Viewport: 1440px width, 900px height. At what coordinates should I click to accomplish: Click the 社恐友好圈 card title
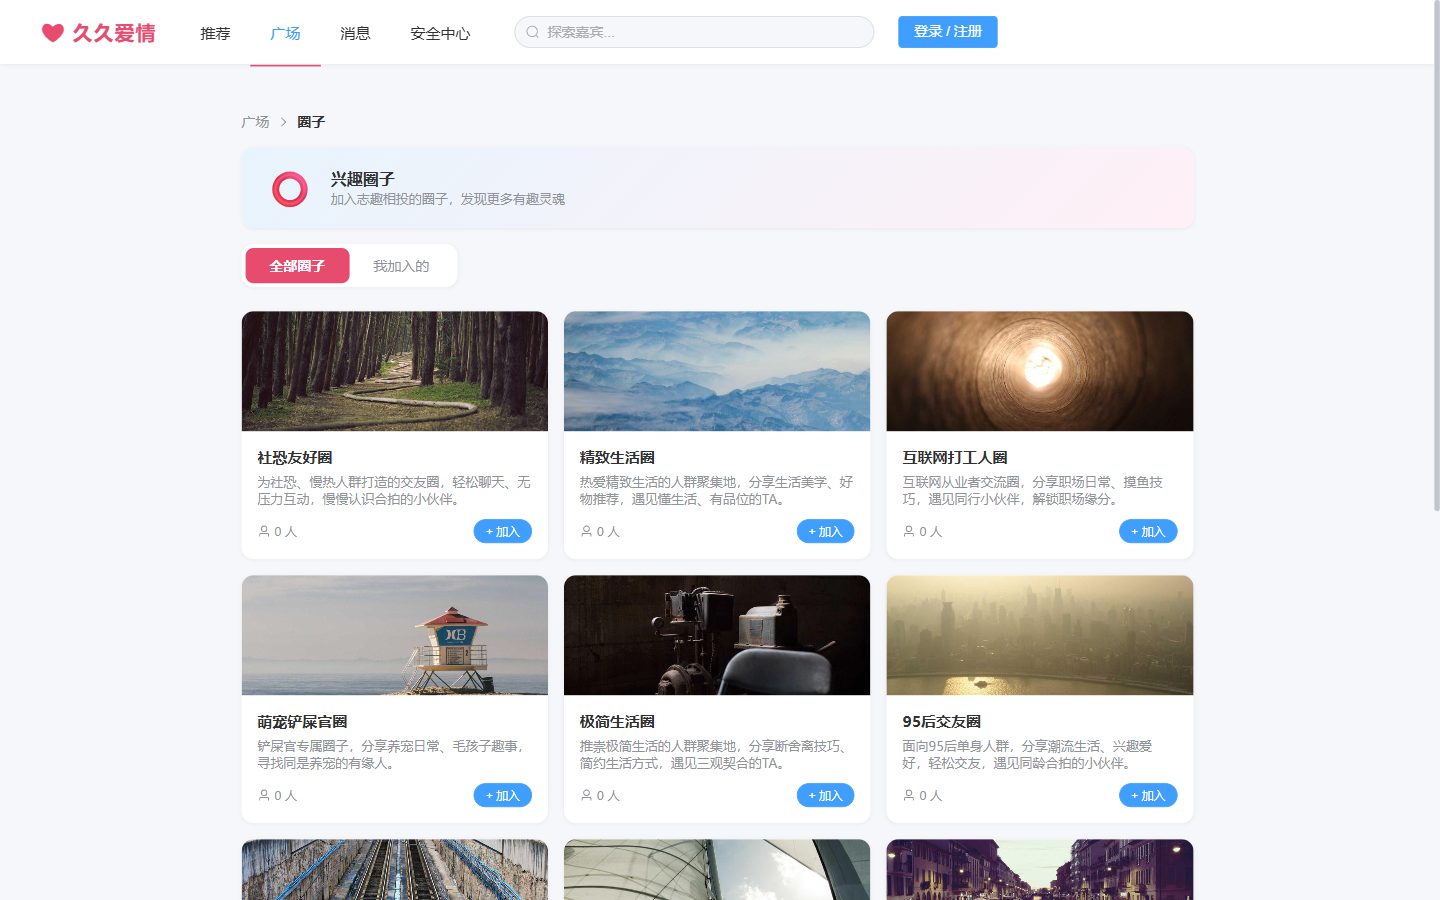[295, 458]
